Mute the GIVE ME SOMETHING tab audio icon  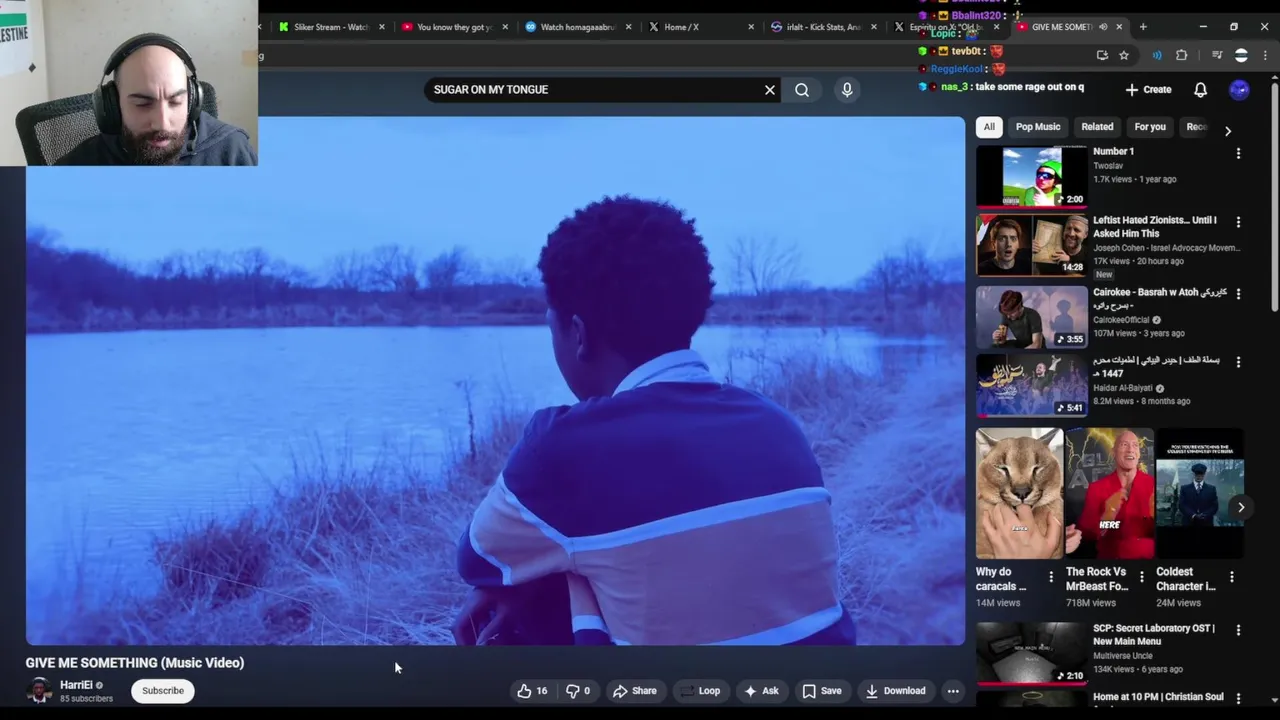[x=1103, y=27]
